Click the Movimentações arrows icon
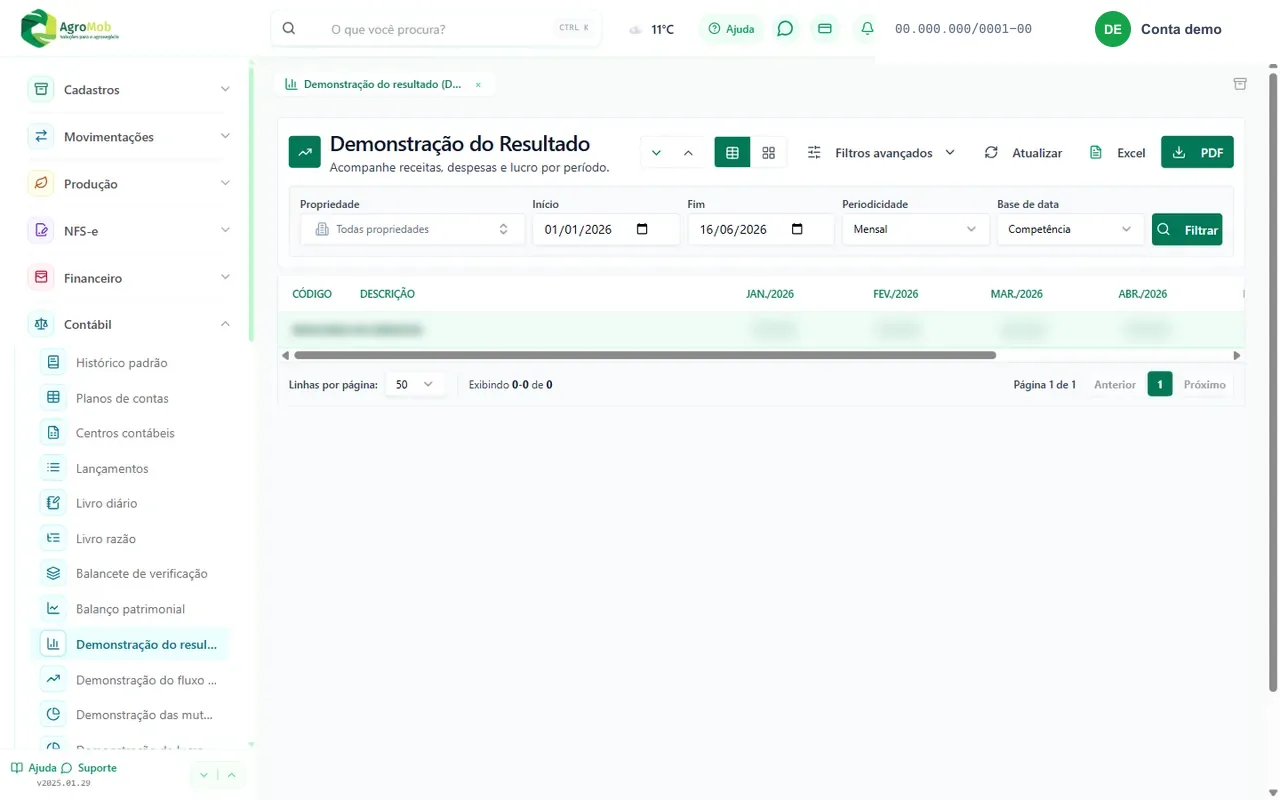The image size is (1280, 800). point(41,136)
